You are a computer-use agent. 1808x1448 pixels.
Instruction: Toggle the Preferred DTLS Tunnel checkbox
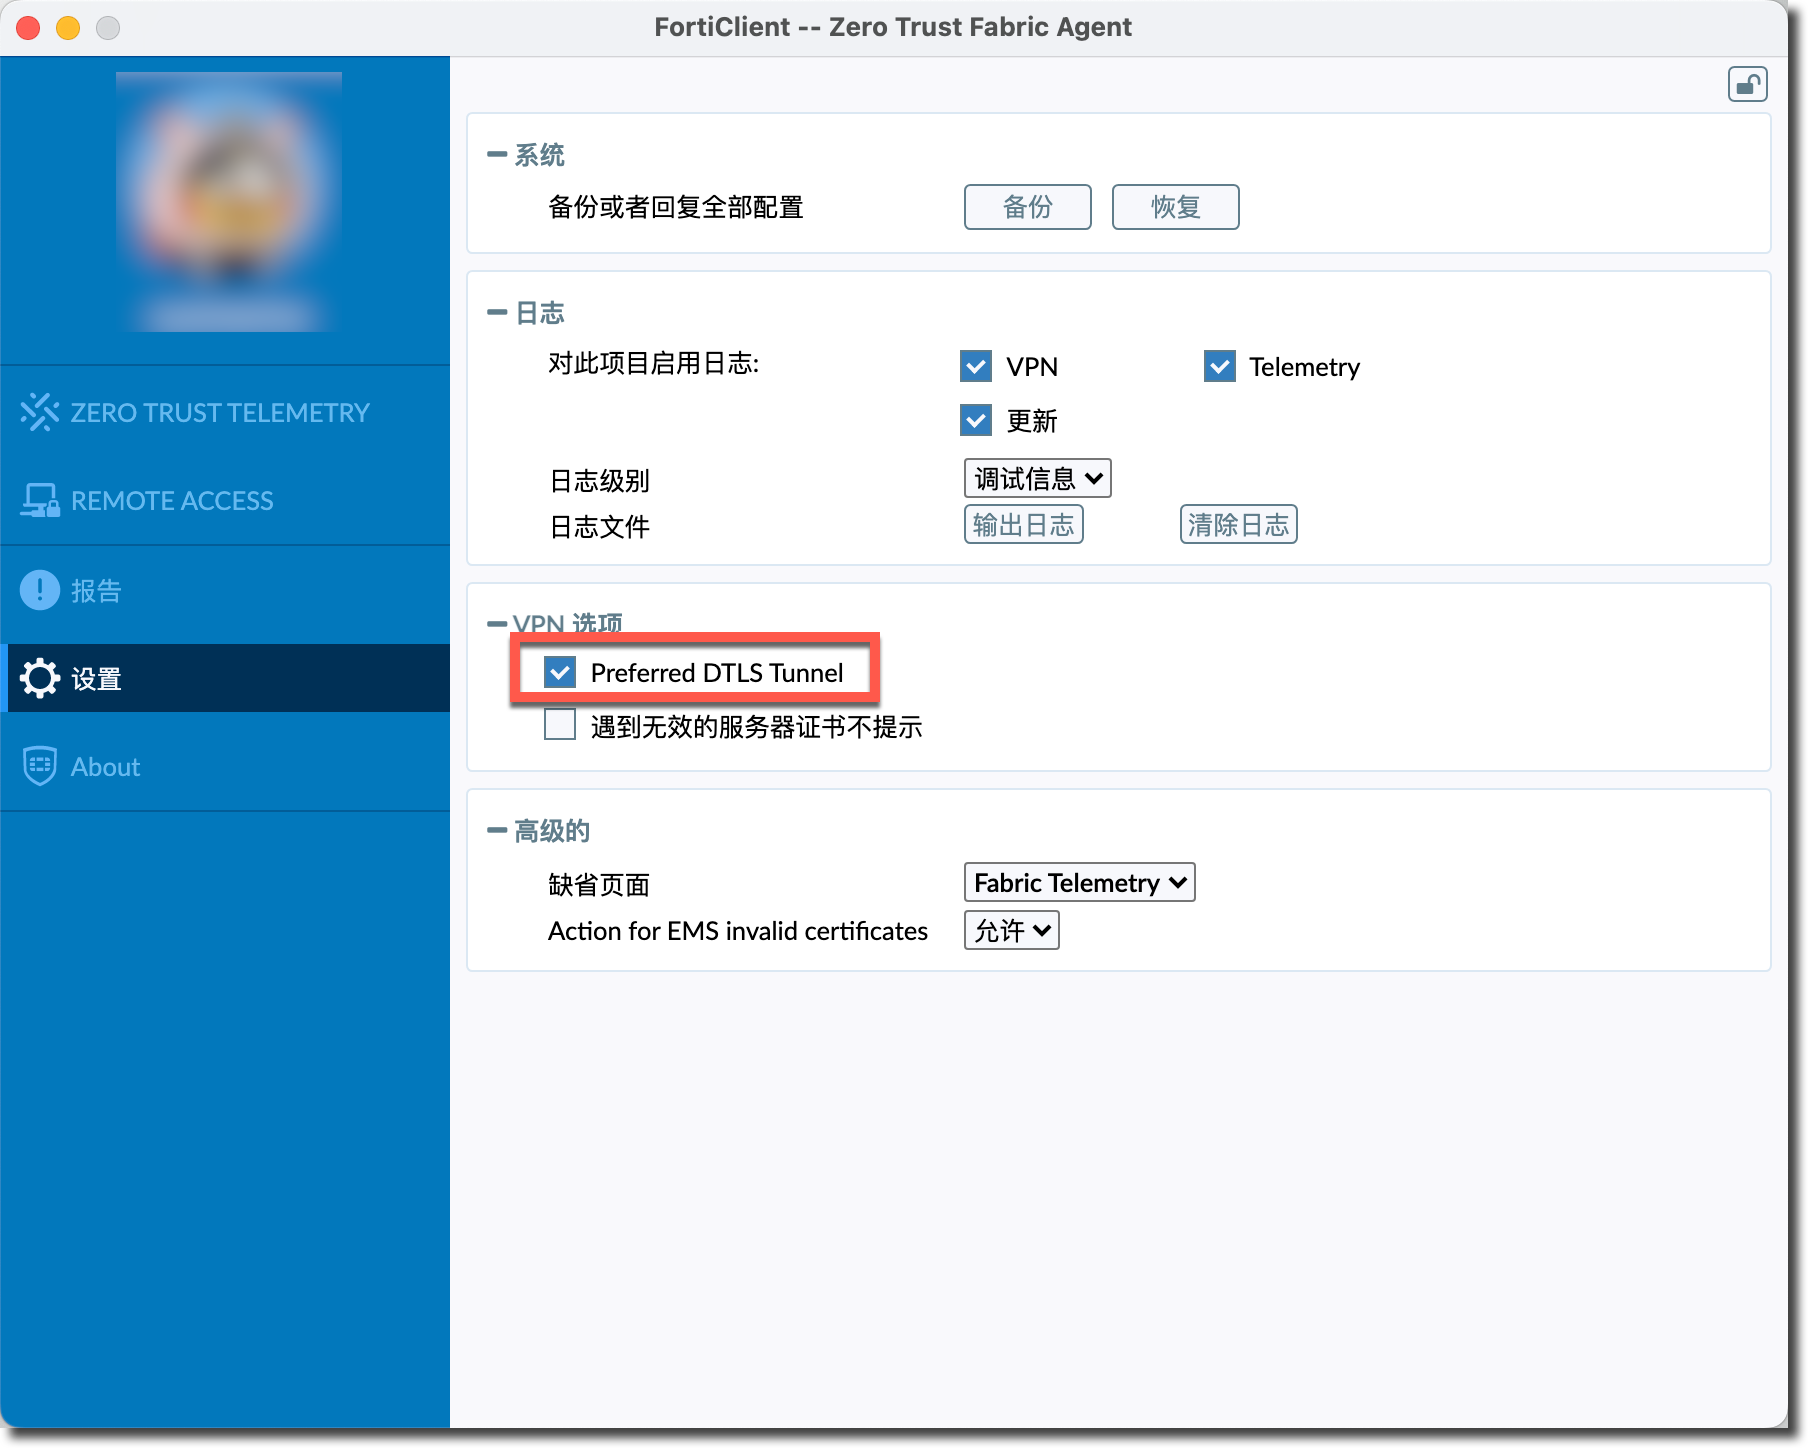coord(560,672)
